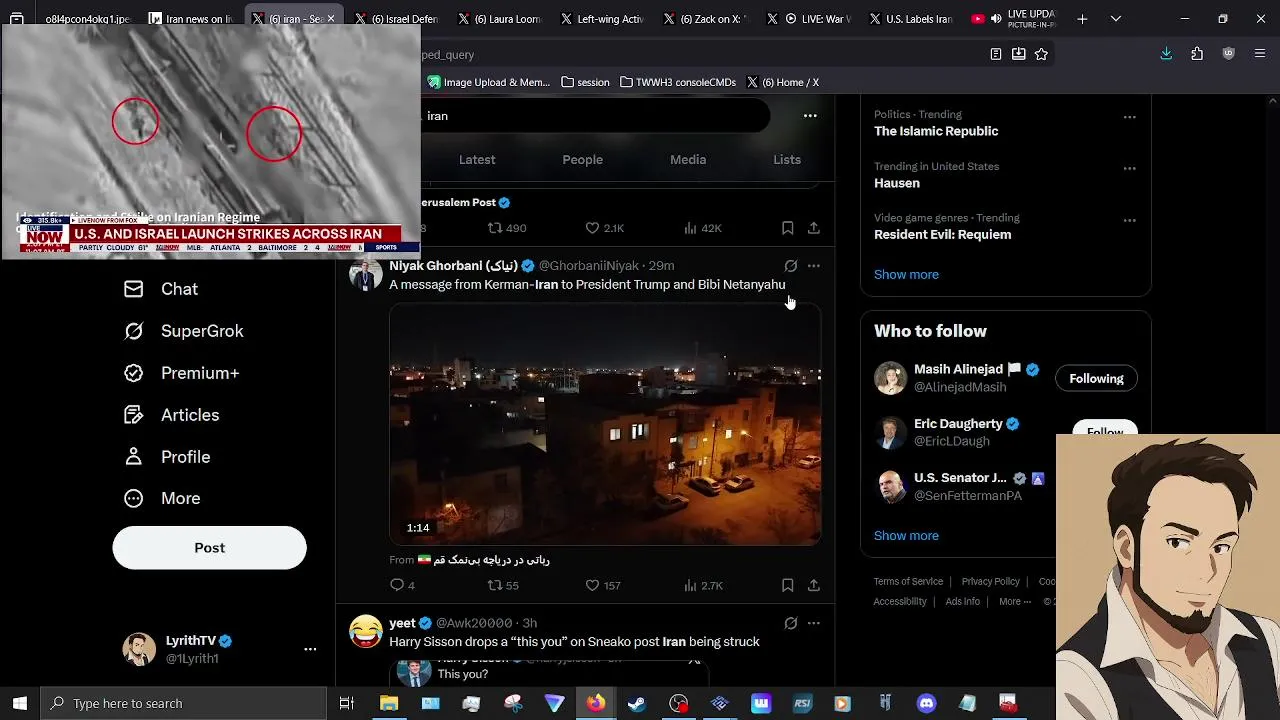This screenshot has height=720, width=1280.
Task: Open LyrithTV account options menu
Action: (x=310, y=649)
